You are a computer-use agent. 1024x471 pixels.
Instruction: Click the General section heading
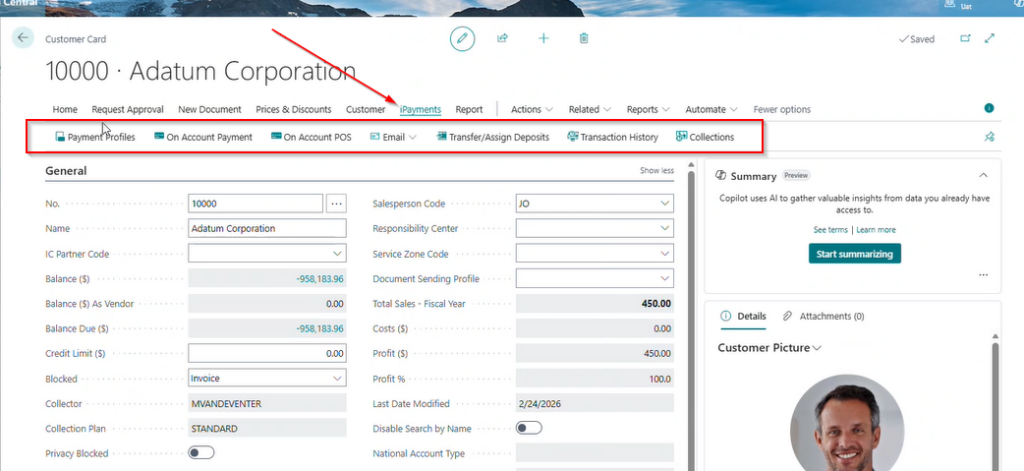point(66,171)
